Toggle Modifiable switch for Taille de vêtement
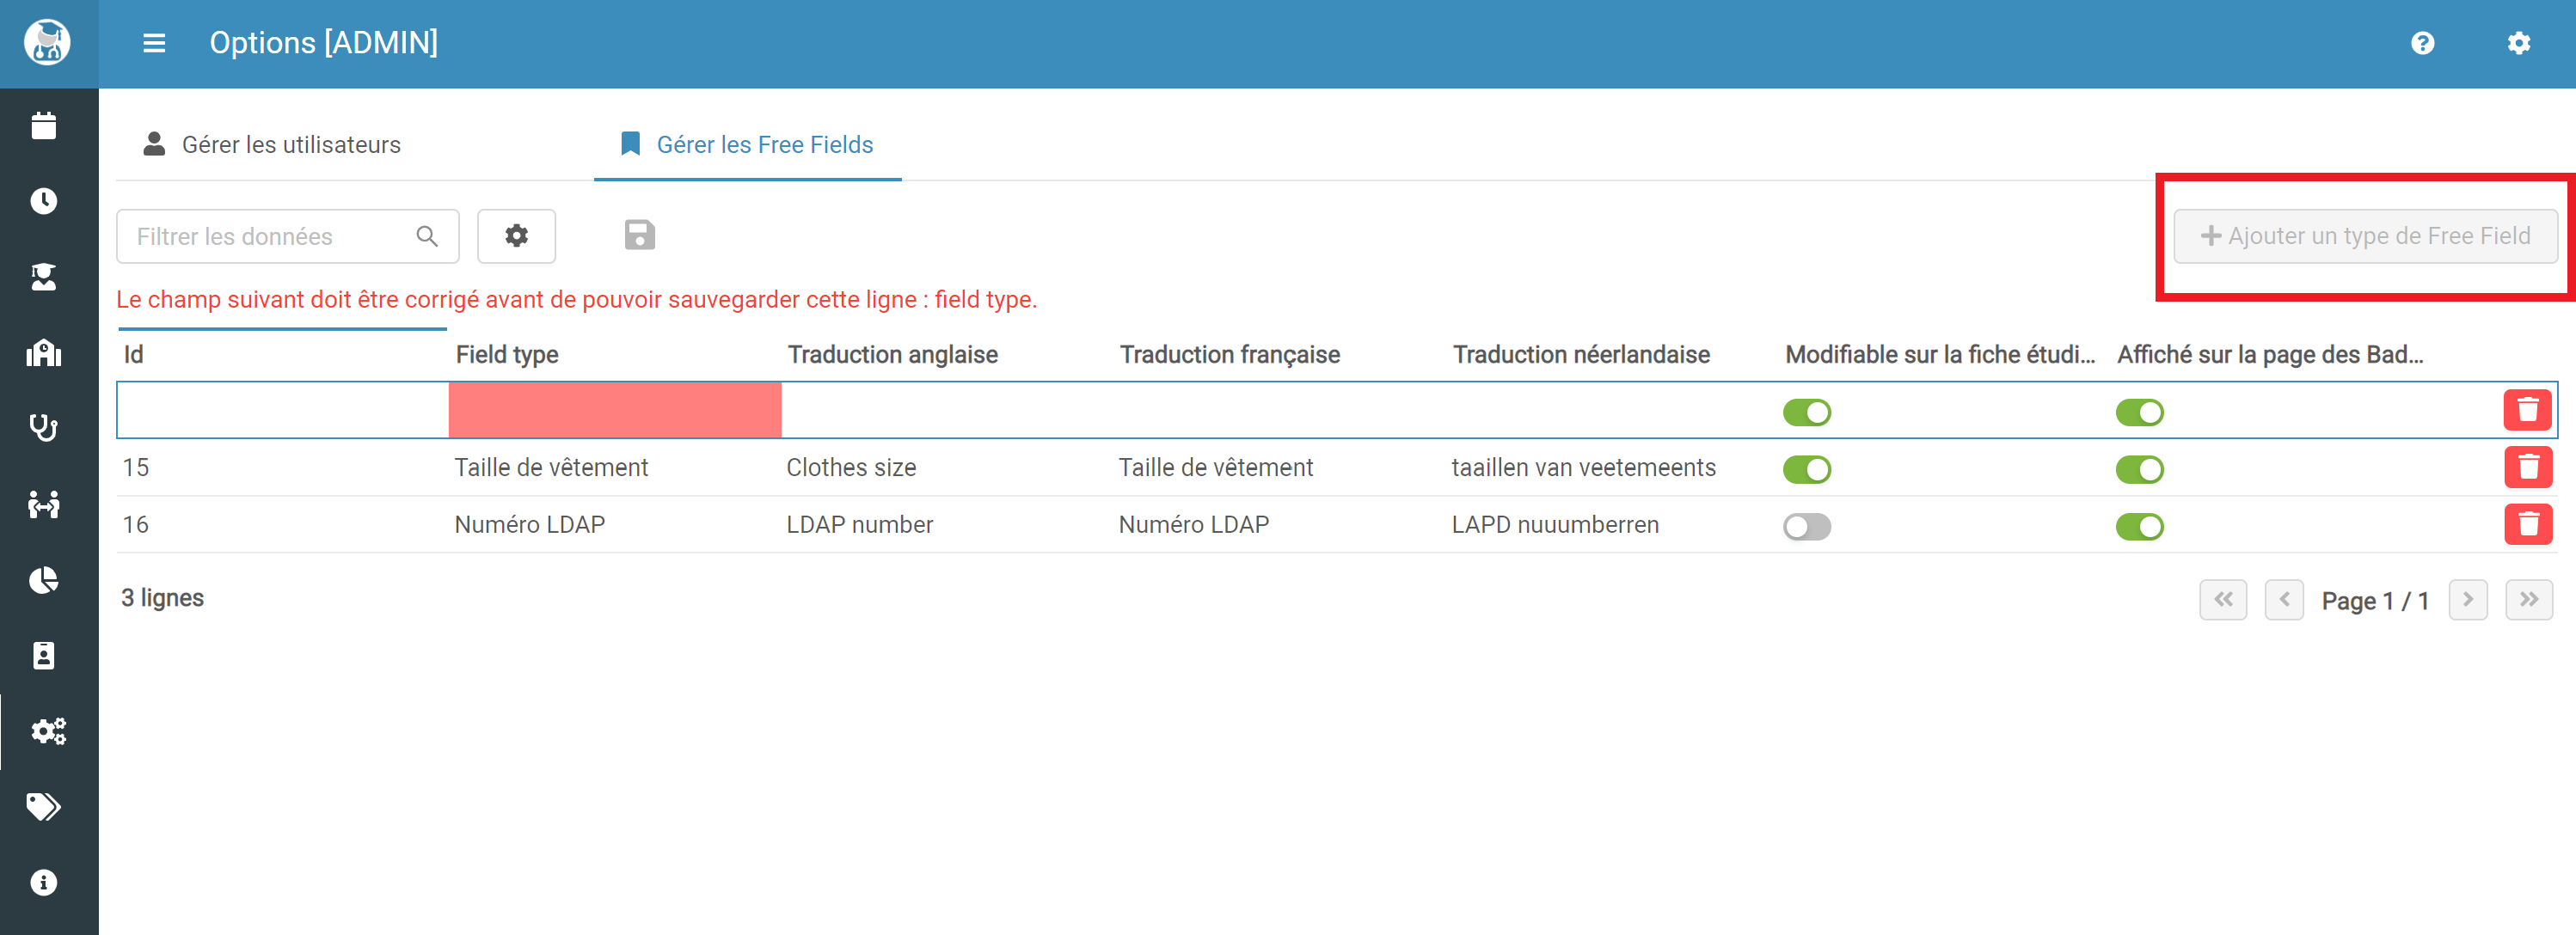This screenshot has width=2576, height=935. point(1806,469)
